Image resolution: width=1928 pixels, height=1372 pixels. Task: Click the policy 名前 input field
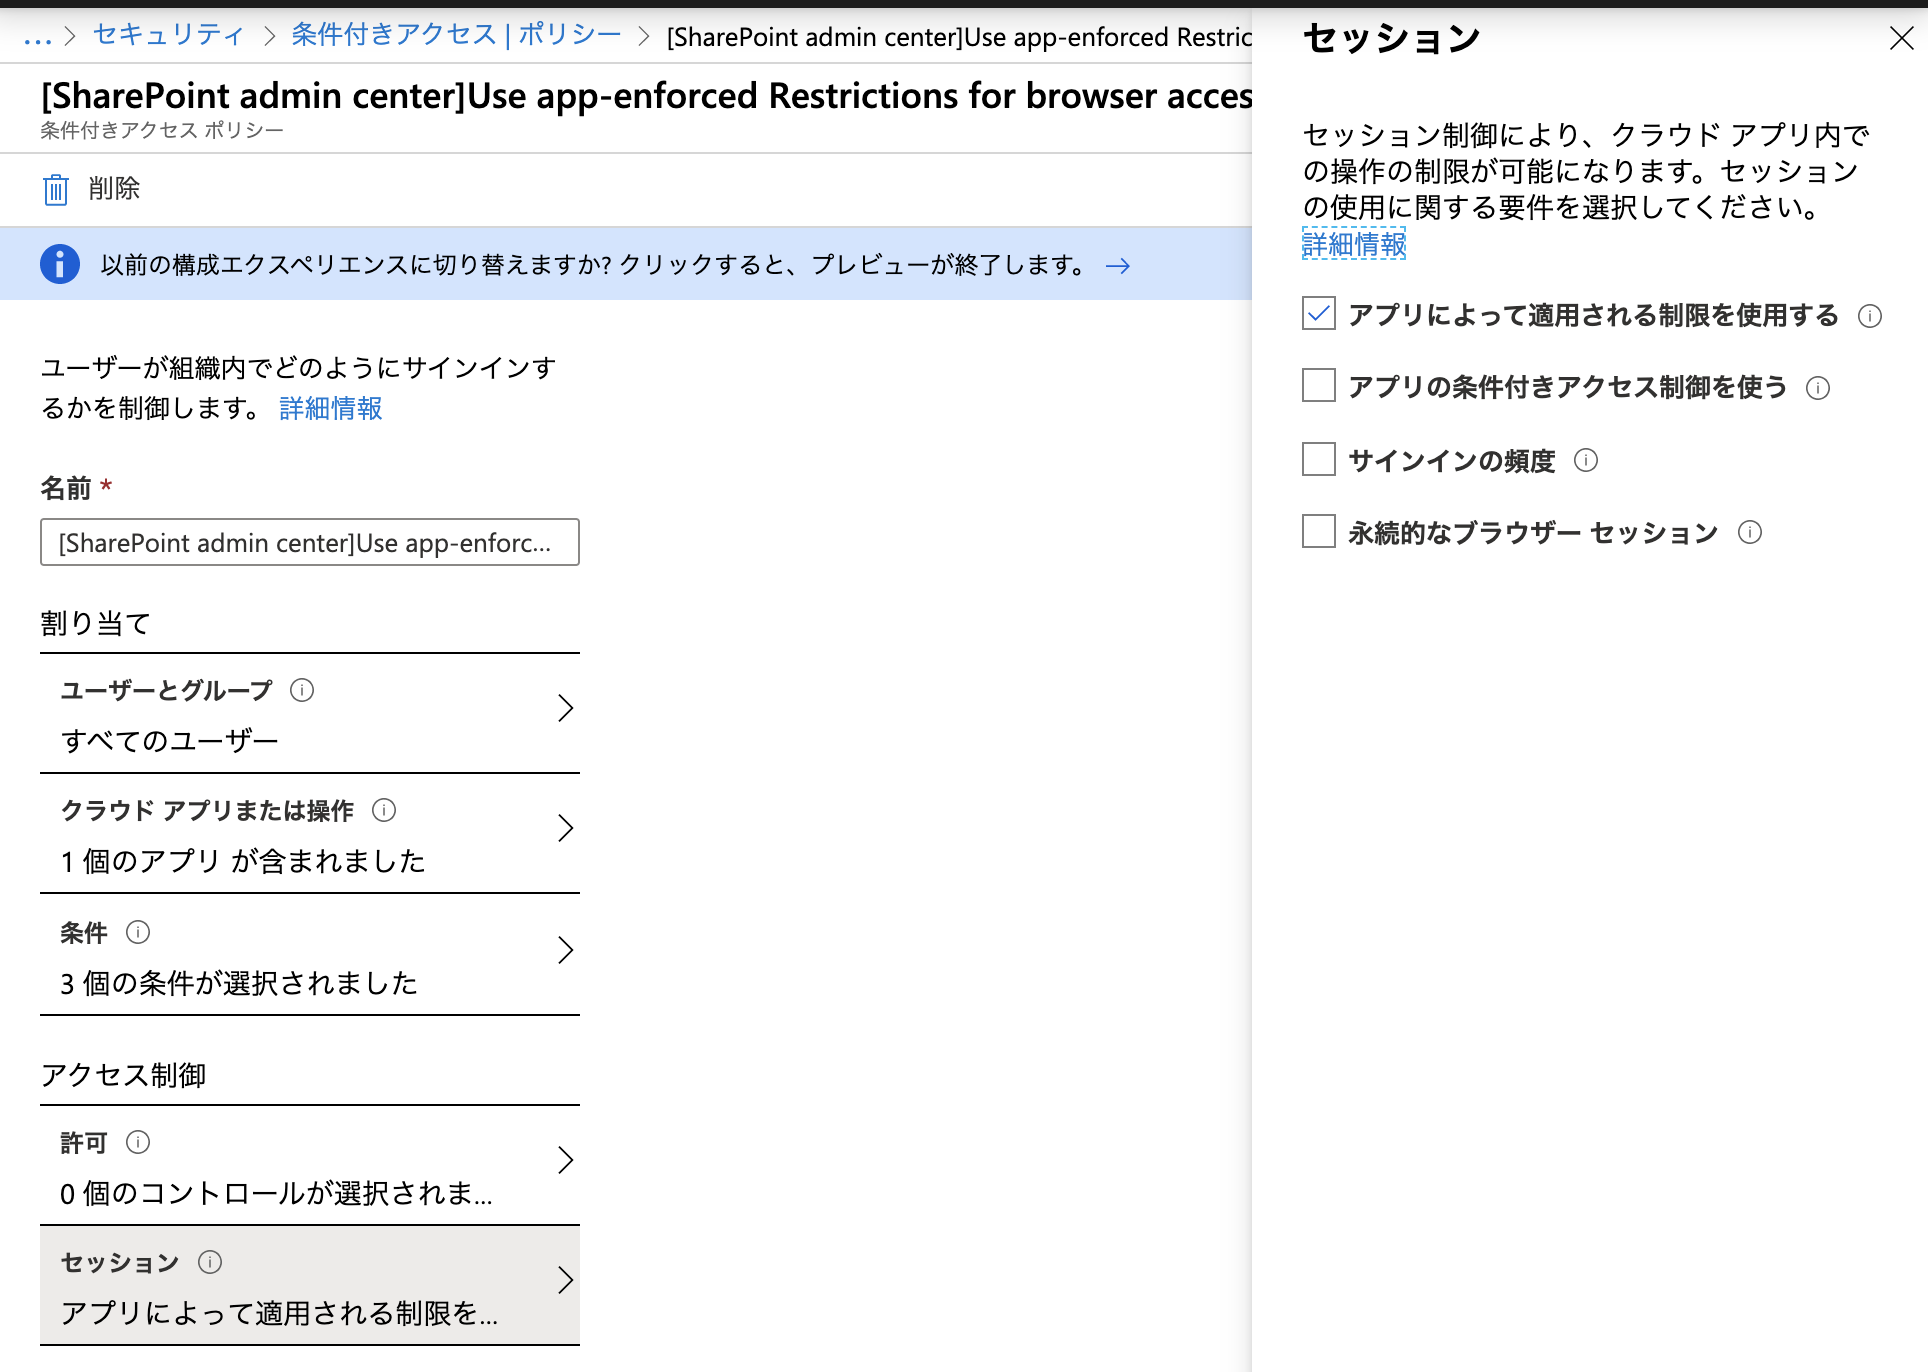pyautogui.click(x=310, y=542)
